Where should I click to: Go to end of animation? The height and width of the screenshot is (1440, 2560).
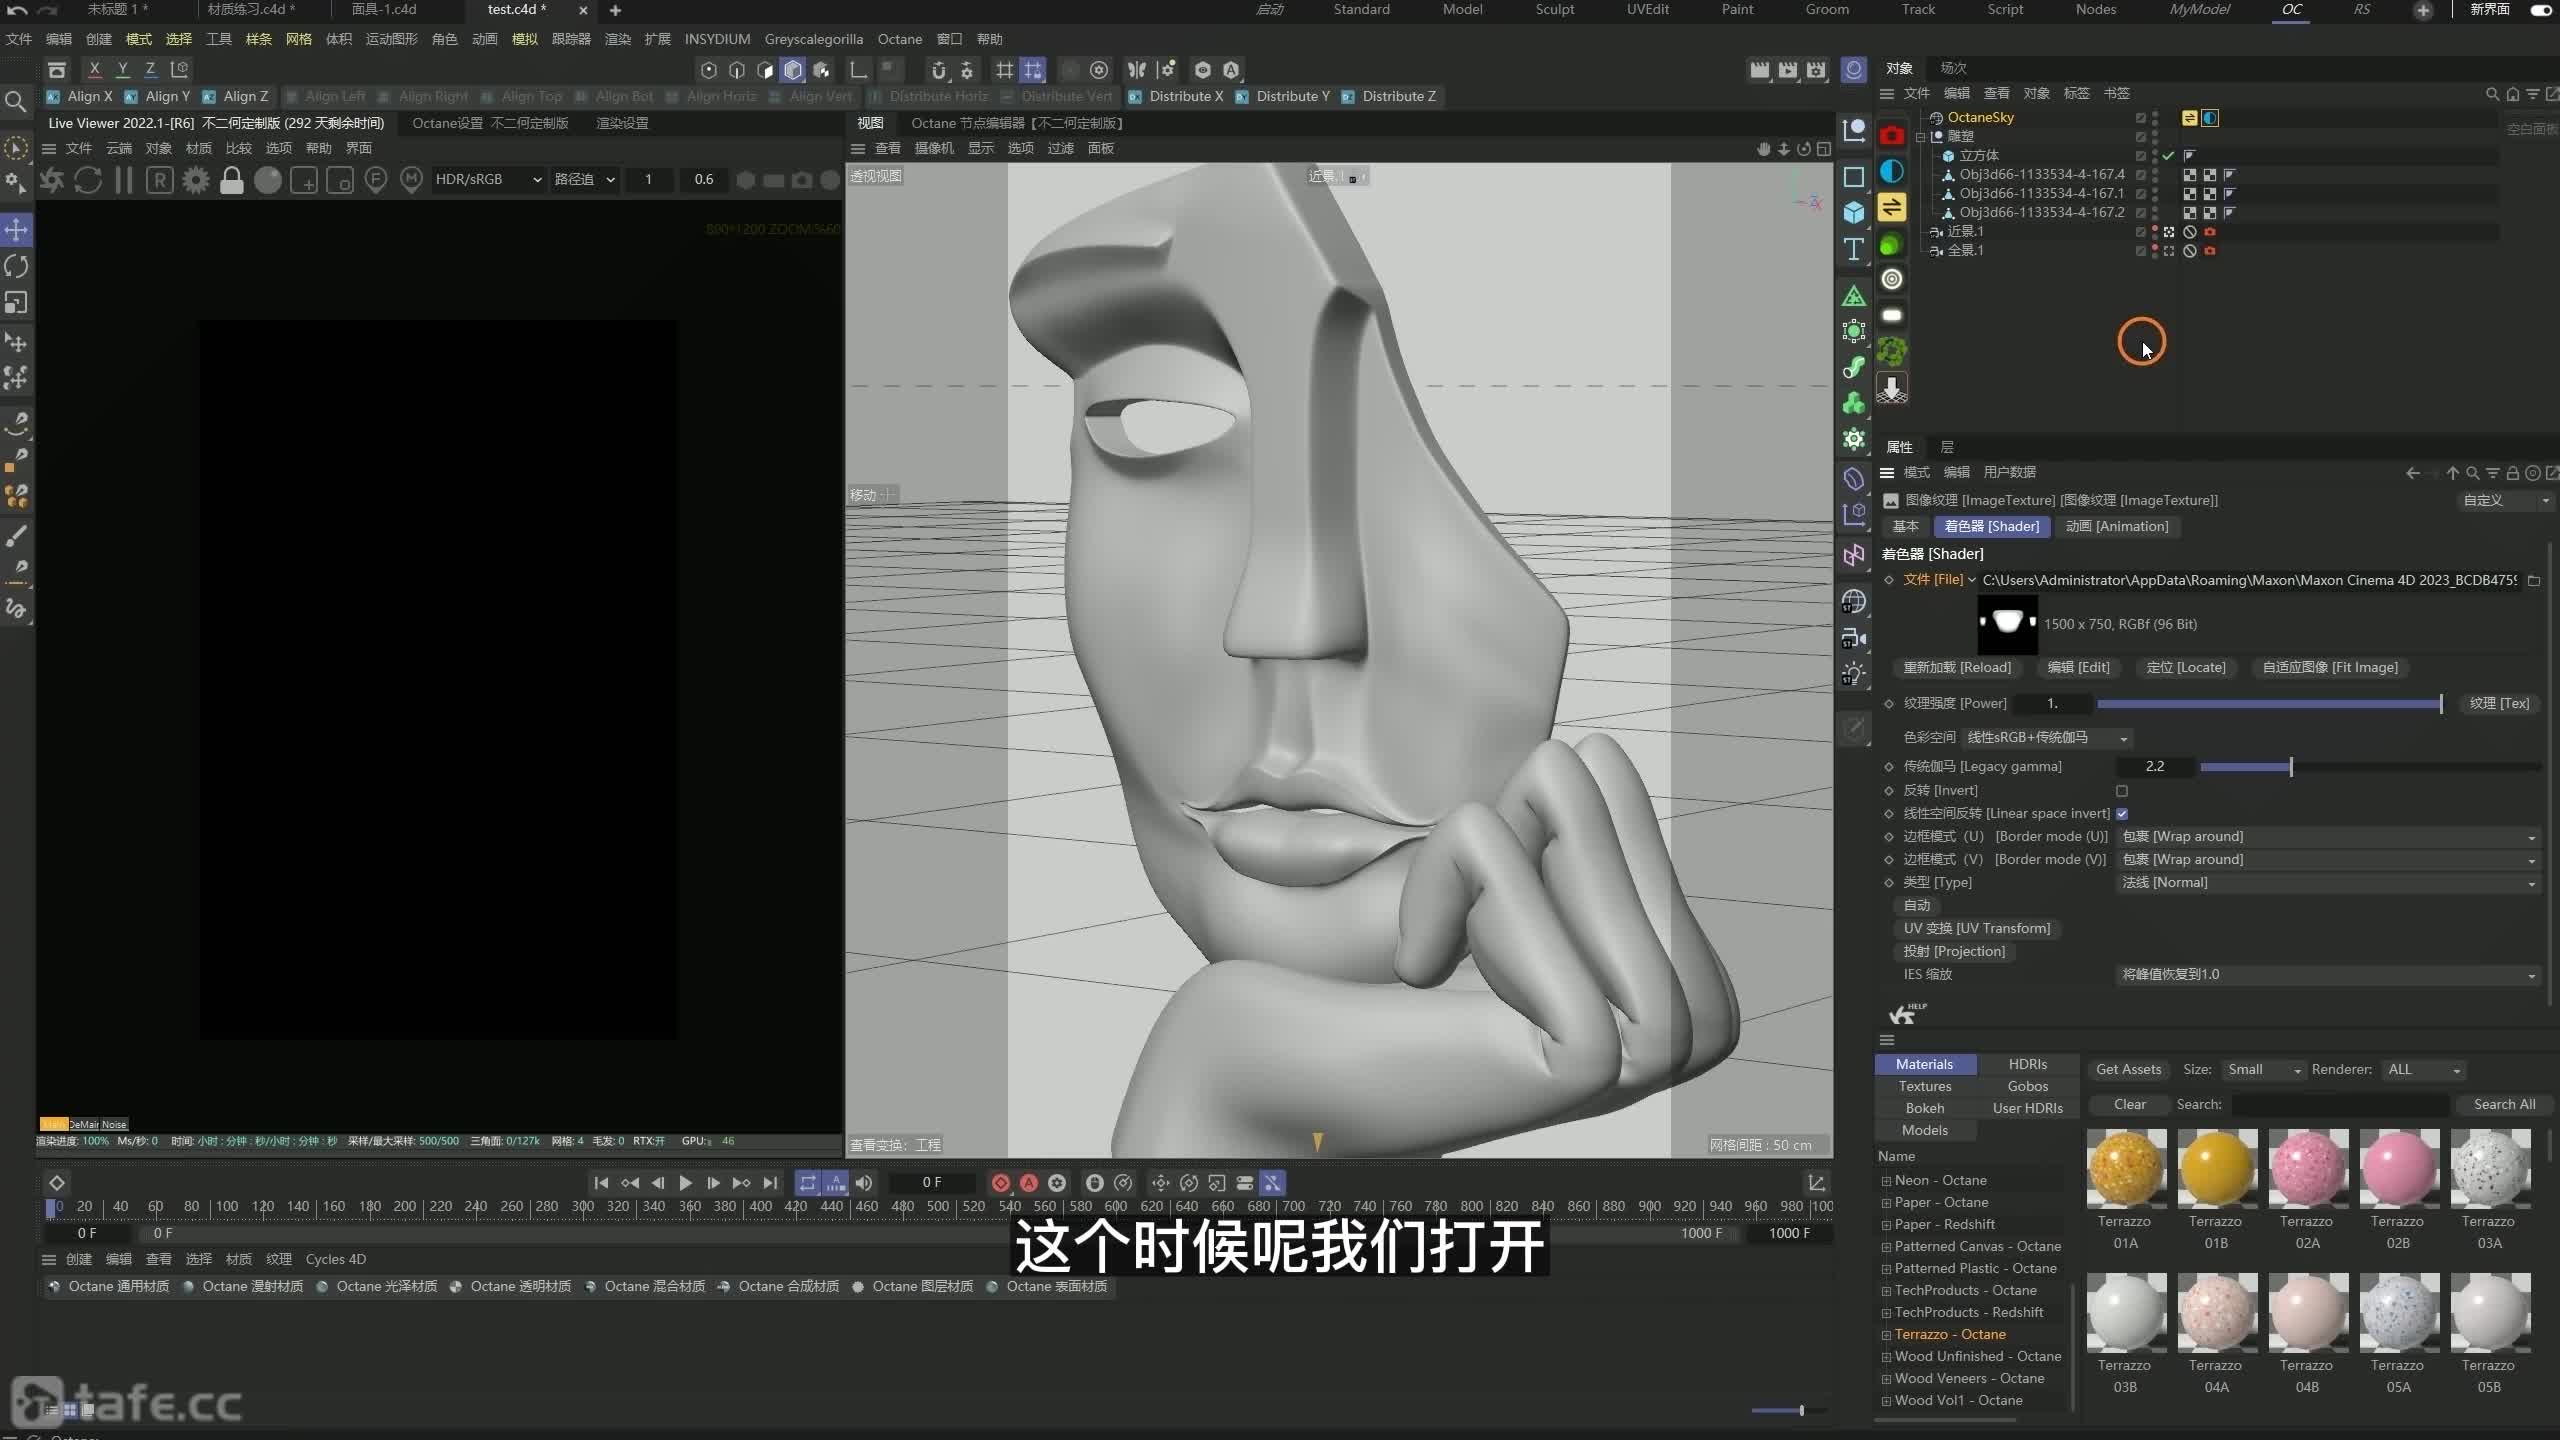pos(770,1183)
